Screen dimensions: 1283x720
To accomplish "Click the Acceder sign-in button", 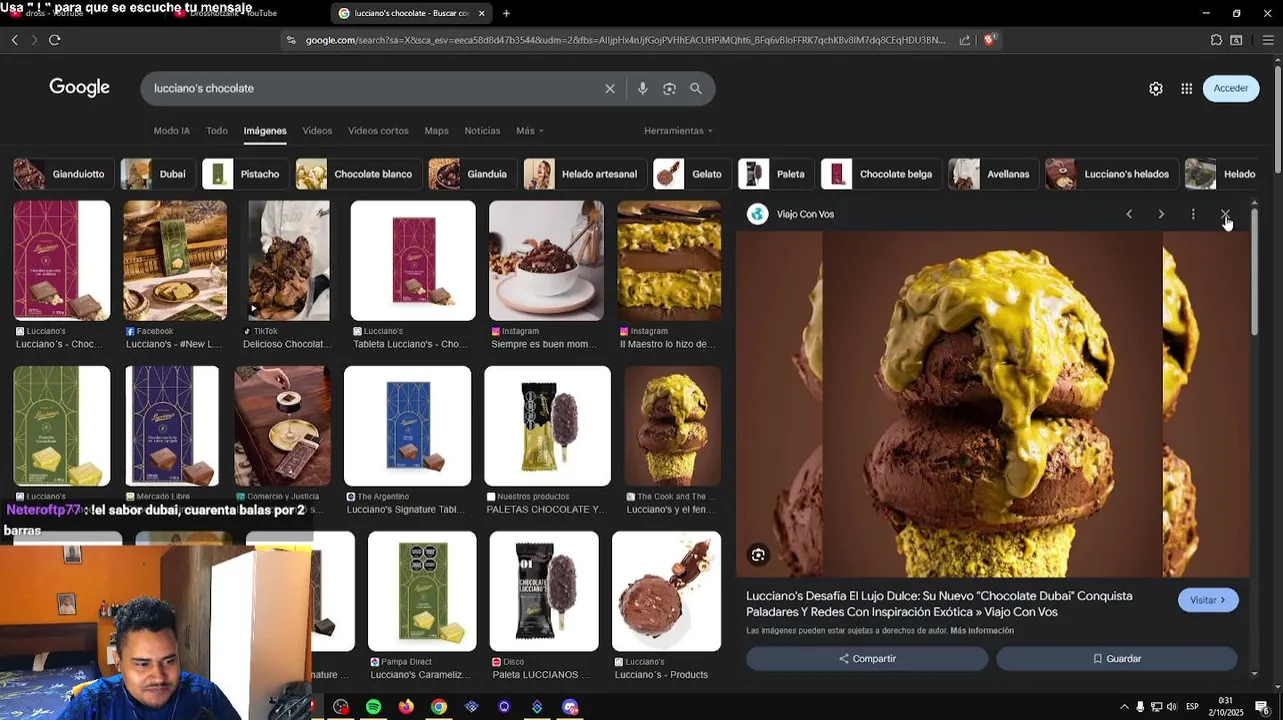I will tap(1231, 88).
